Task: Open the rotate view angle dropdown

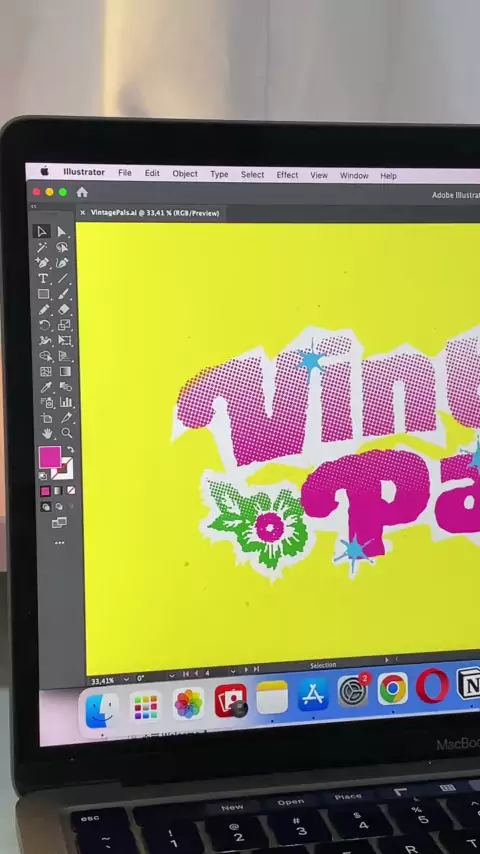Action: point(172,676)
